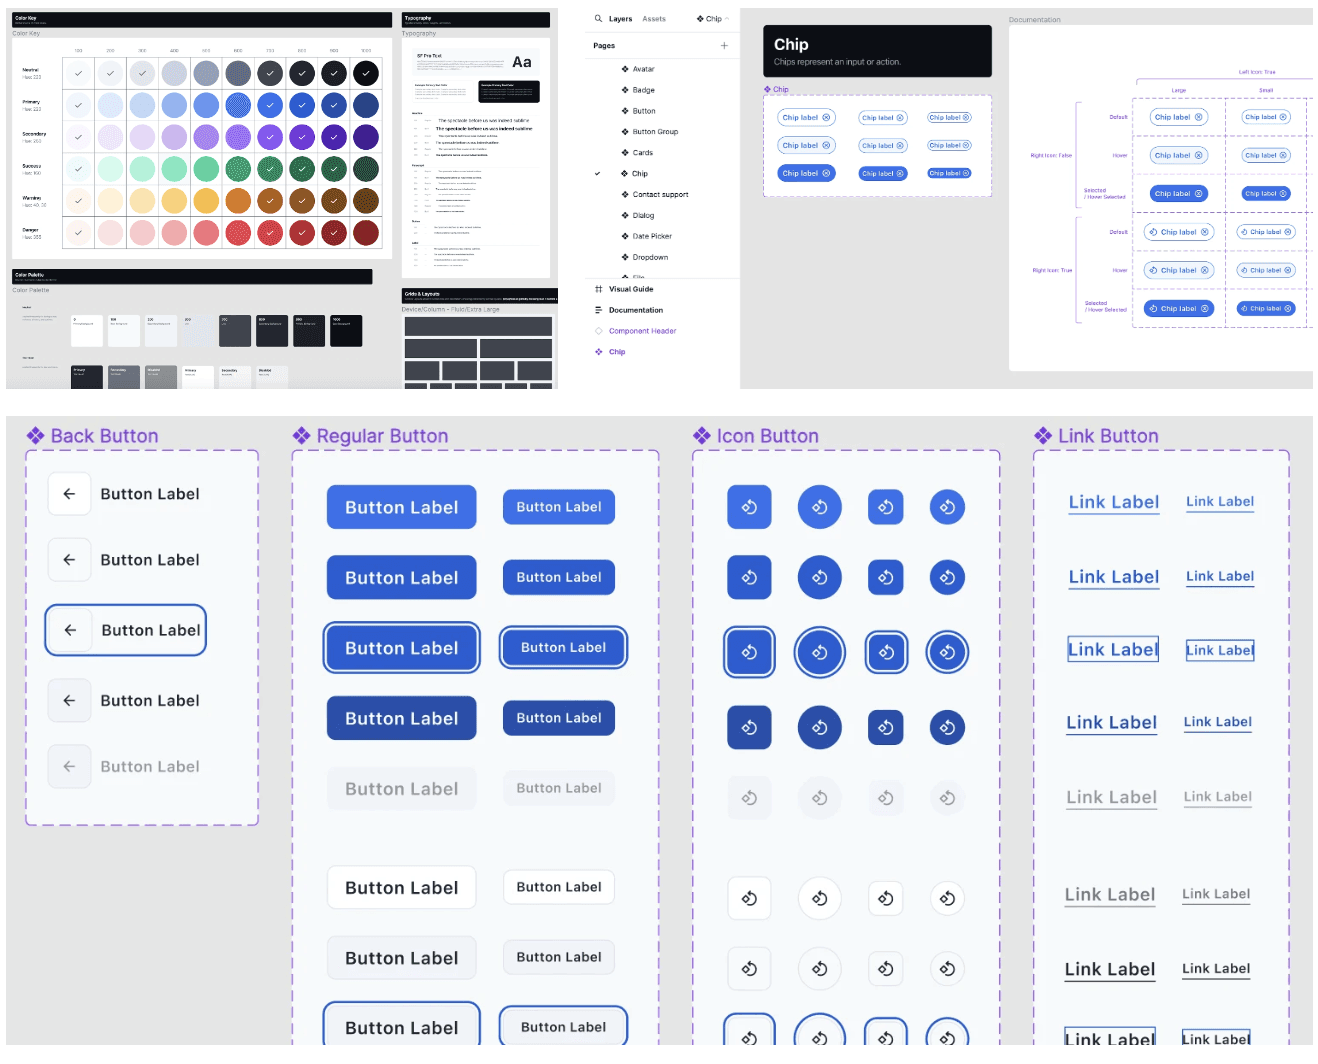Switch to the Assets tab
This screenshot has width=1318, height=1064.
click(x=654, y=18)
